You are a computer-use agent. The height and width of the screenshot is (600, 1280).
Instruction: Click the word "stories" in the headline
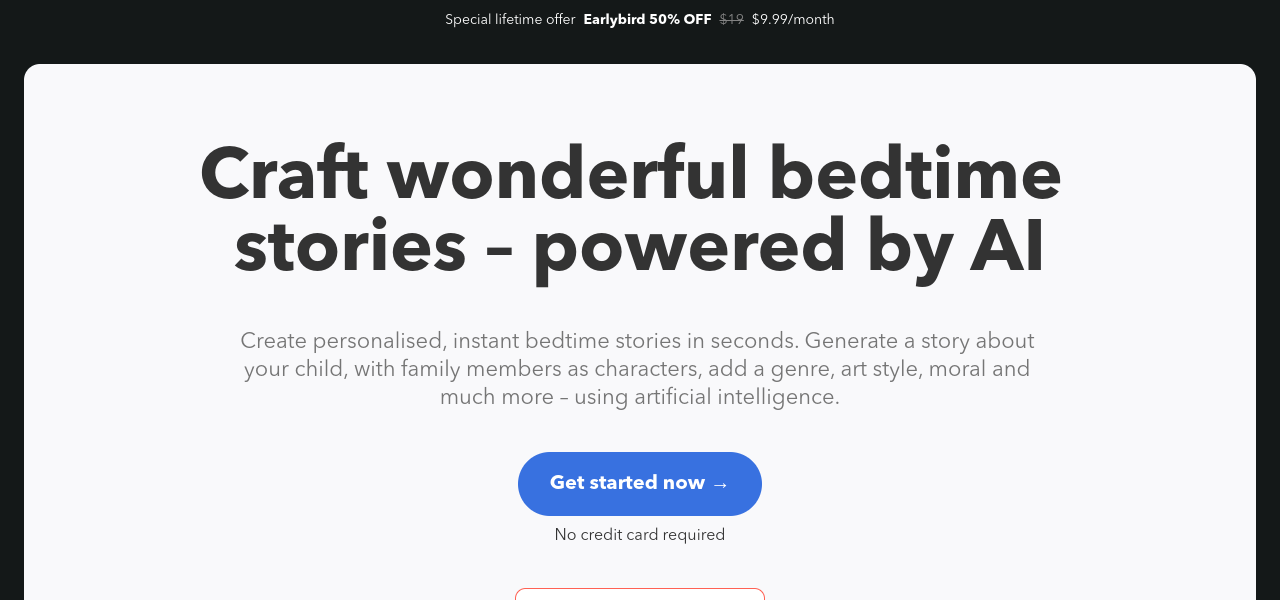[x=350, y=246]
